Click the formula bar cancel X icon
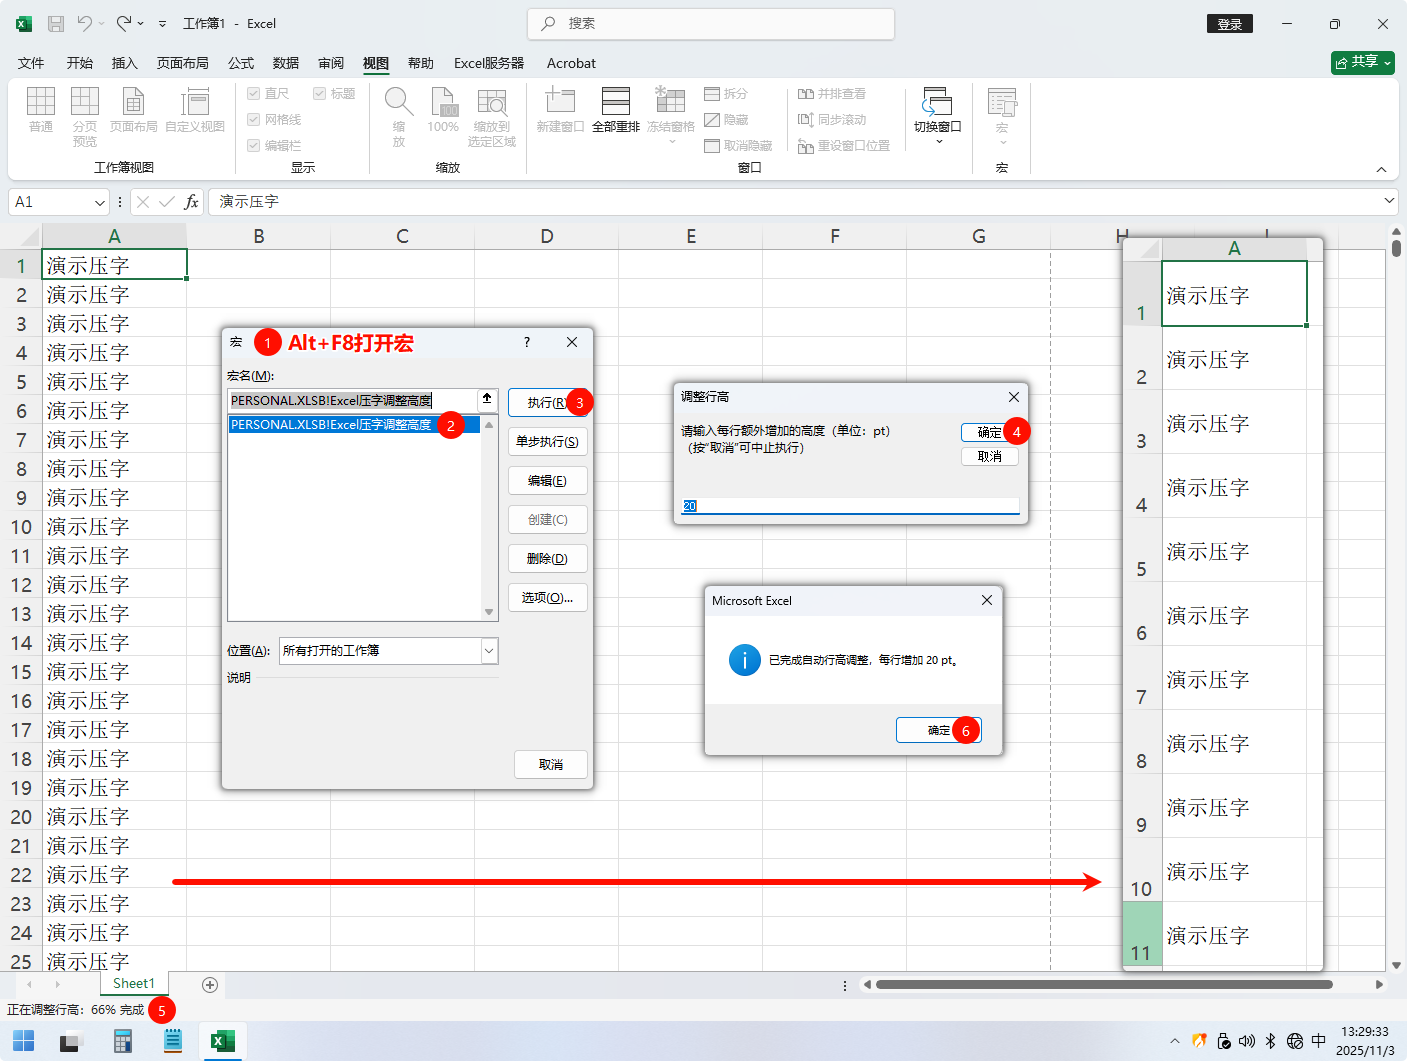This screenshot has width=1407, height=1061. (143, 202)
